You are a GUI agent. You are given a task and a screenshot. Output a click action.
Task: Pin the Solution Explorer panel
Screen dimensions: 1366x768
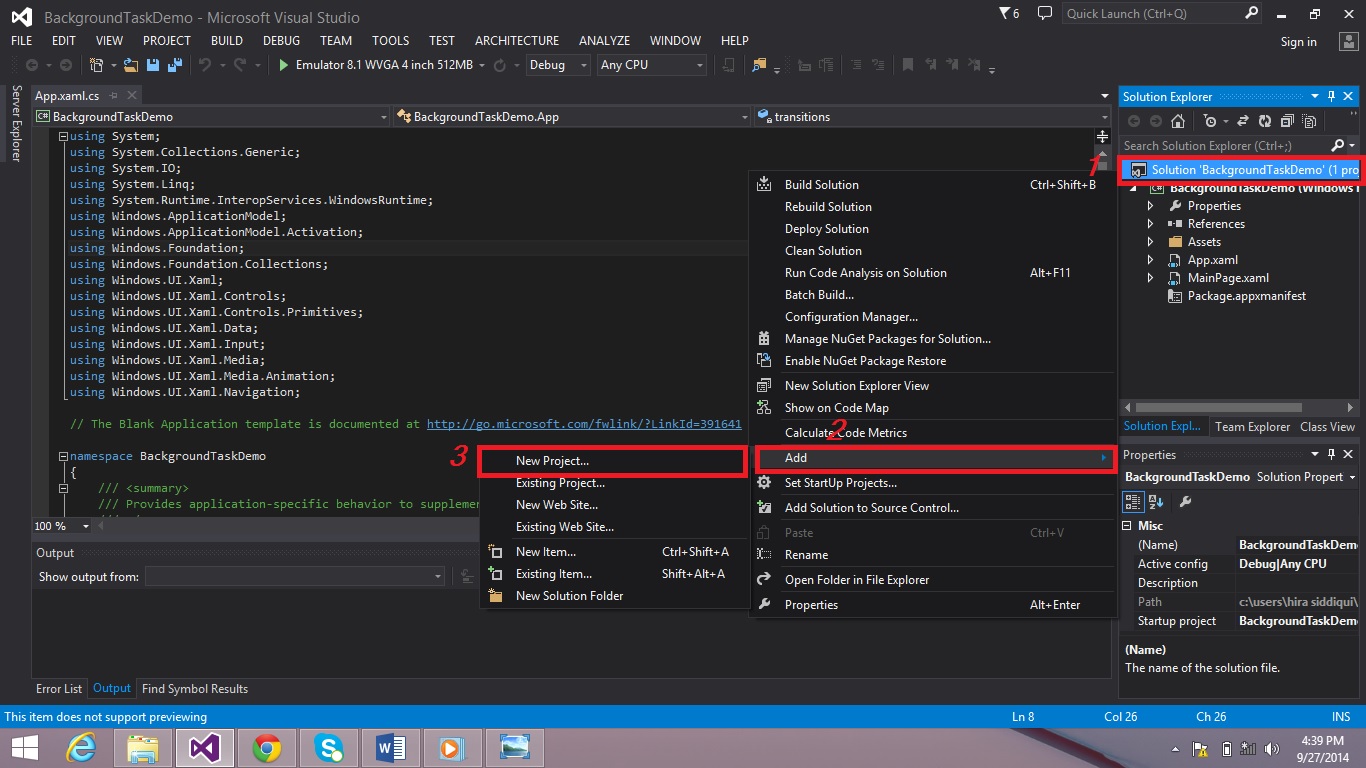[1331, 97]
